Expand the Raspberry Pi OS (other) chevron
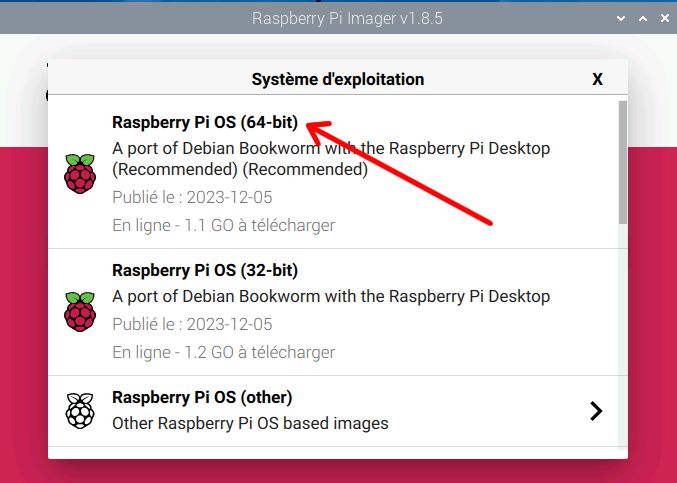 (596, 411)
